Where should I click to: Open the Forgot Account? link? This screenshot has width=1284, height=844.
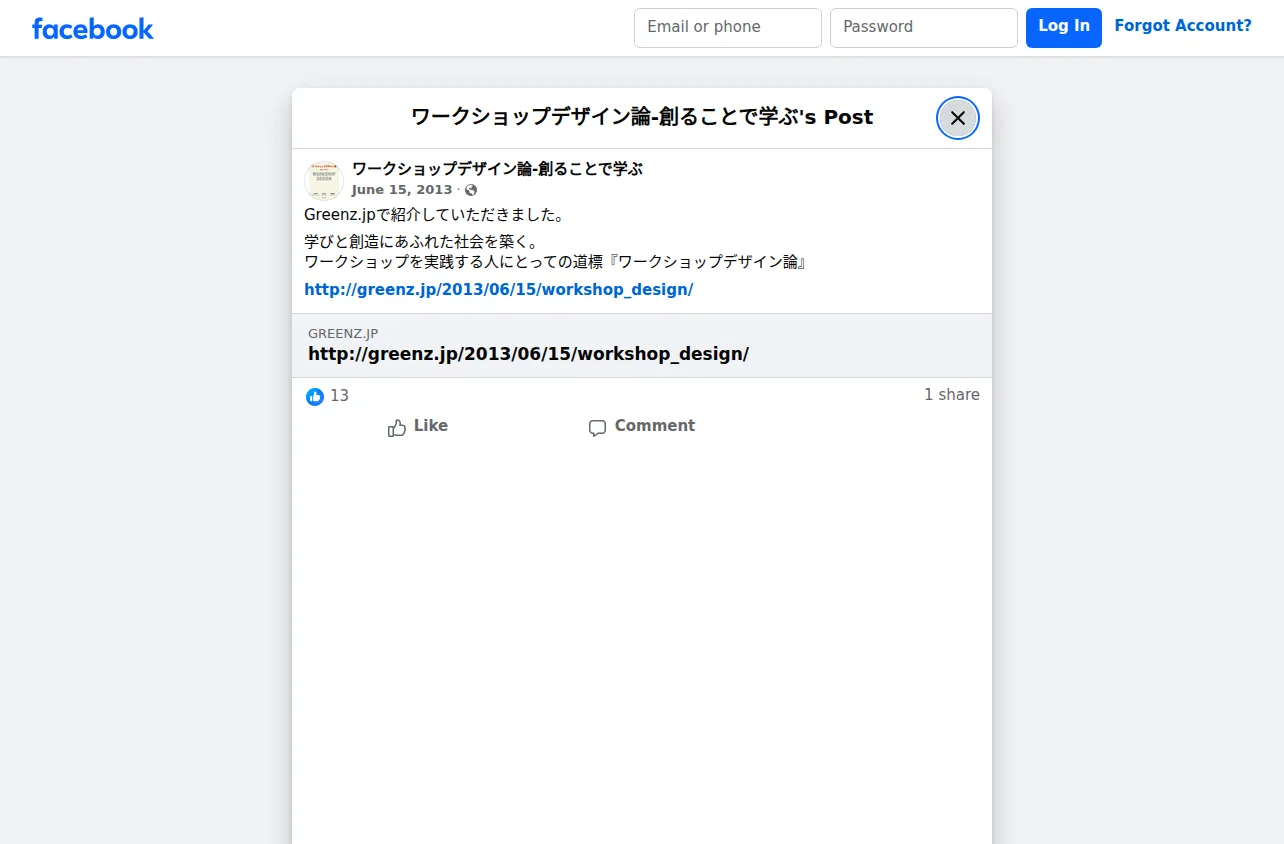1183,26
